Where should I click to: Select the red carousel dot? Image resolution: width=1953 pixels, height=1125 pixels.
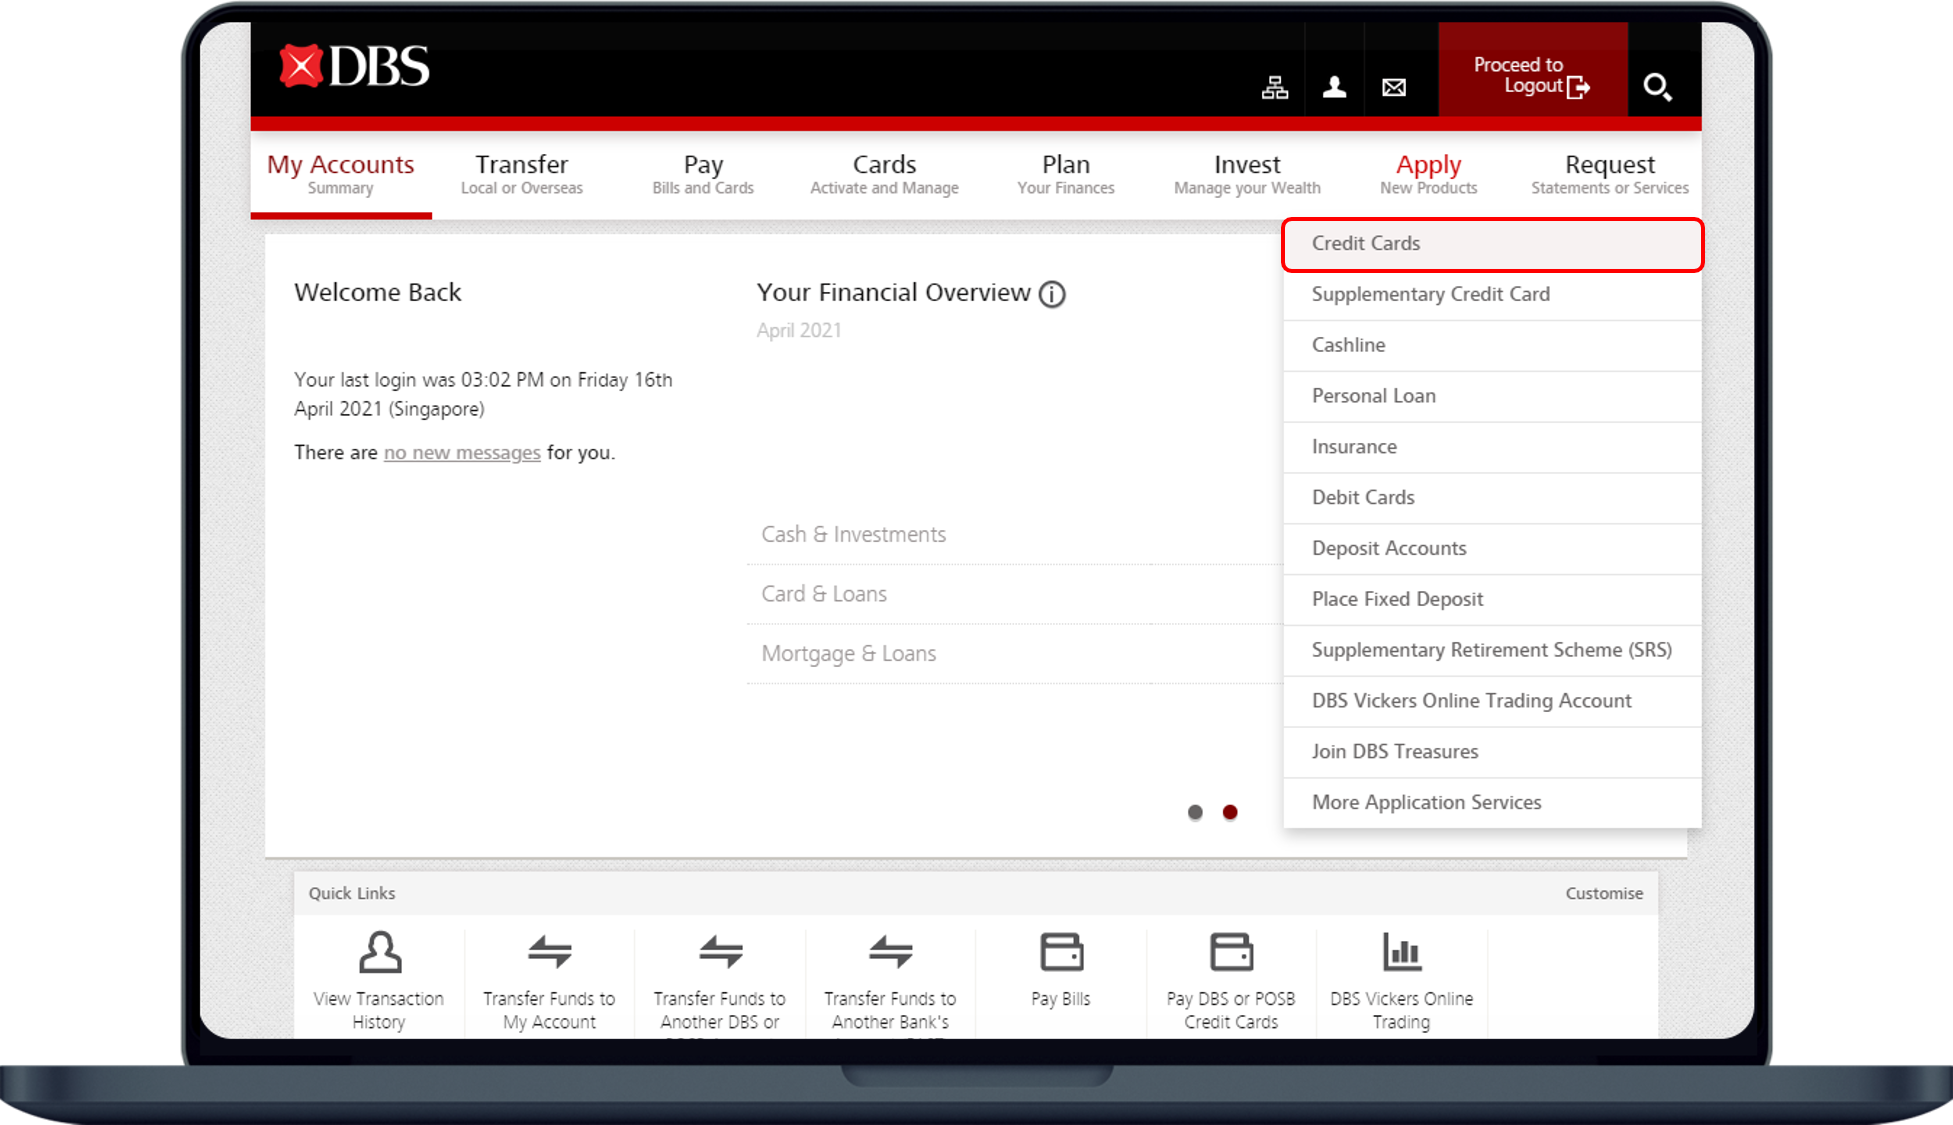tap(1230, 812)
